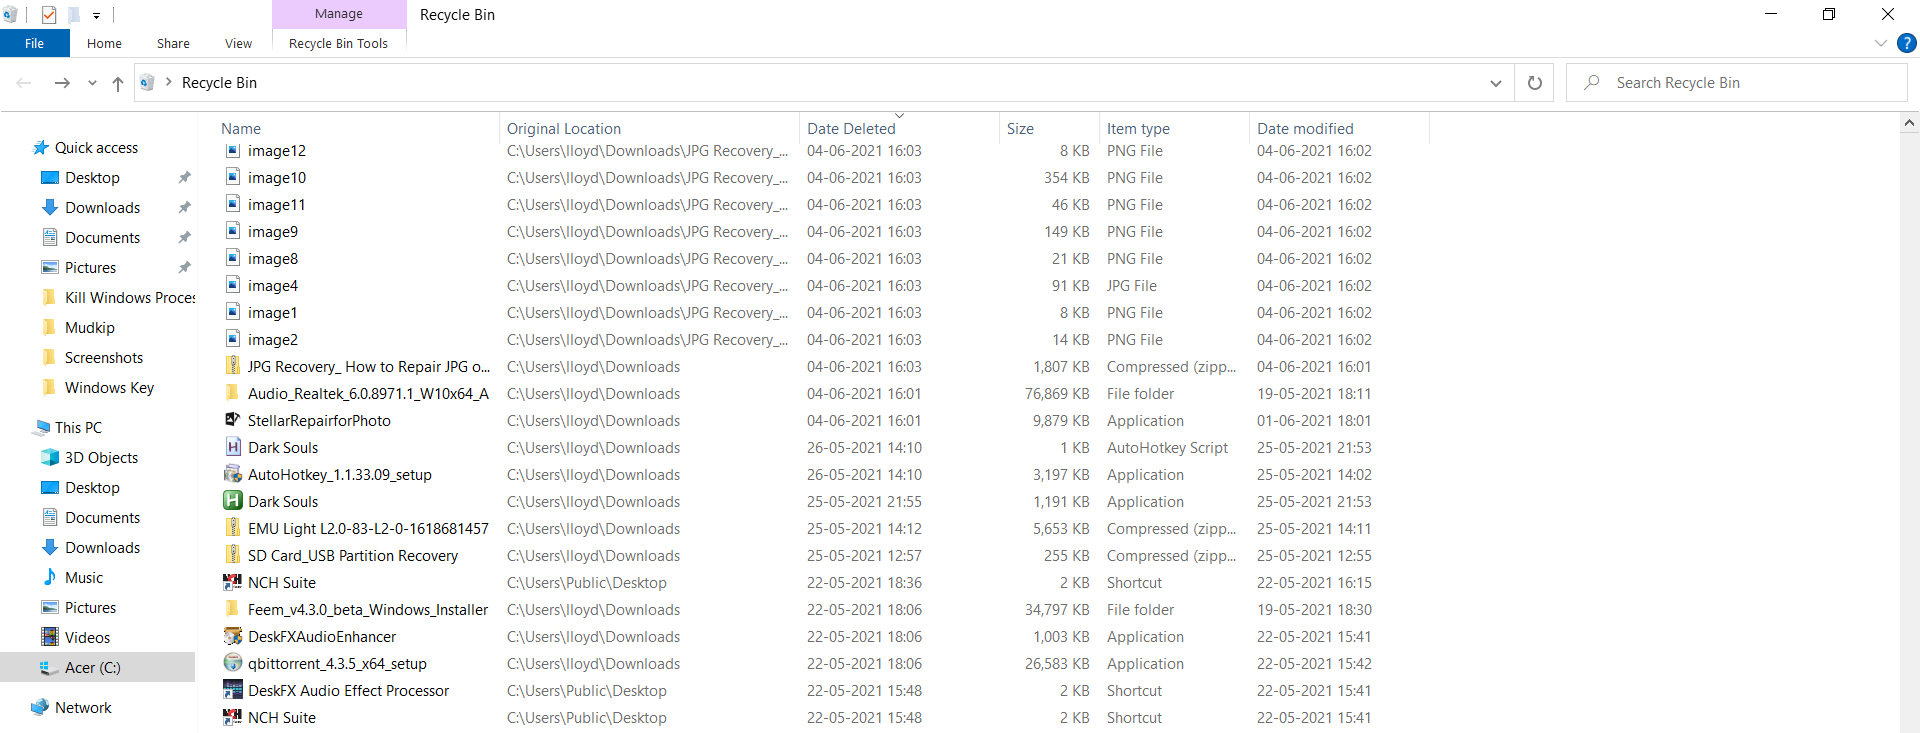Open the Recent locations dropdown arrow

click(x=92, y=83)
